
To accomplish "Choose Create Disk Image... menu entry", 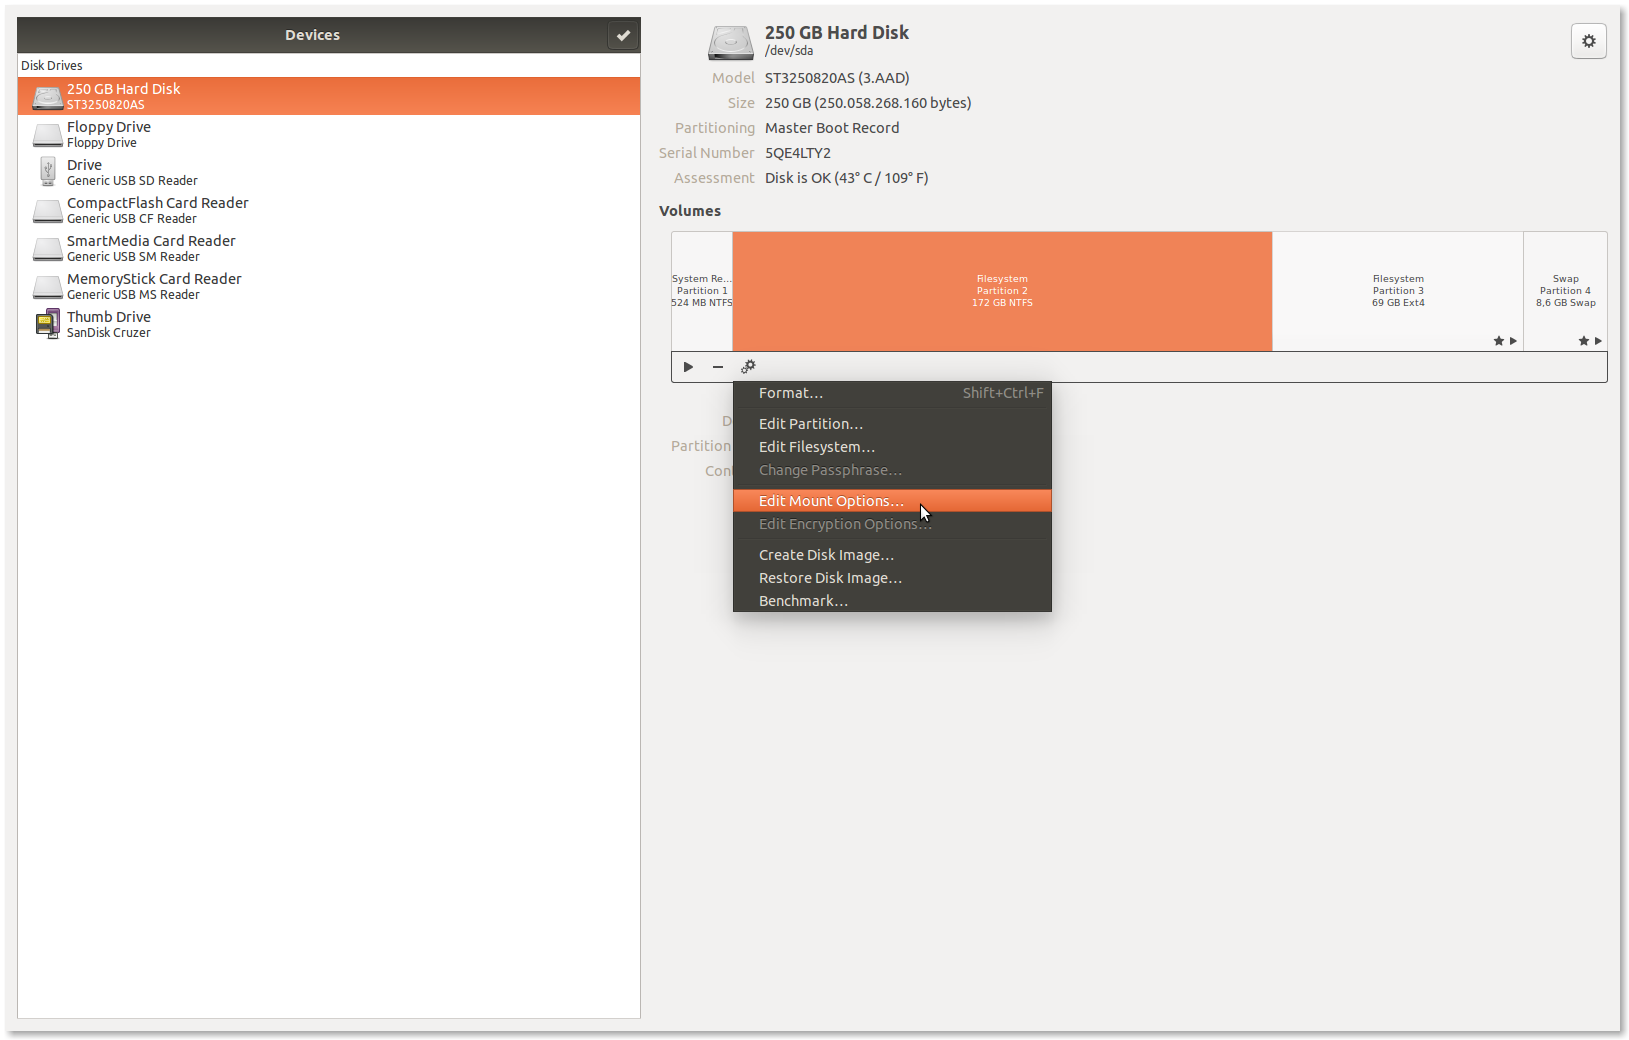I will click(x=892, y=555).
